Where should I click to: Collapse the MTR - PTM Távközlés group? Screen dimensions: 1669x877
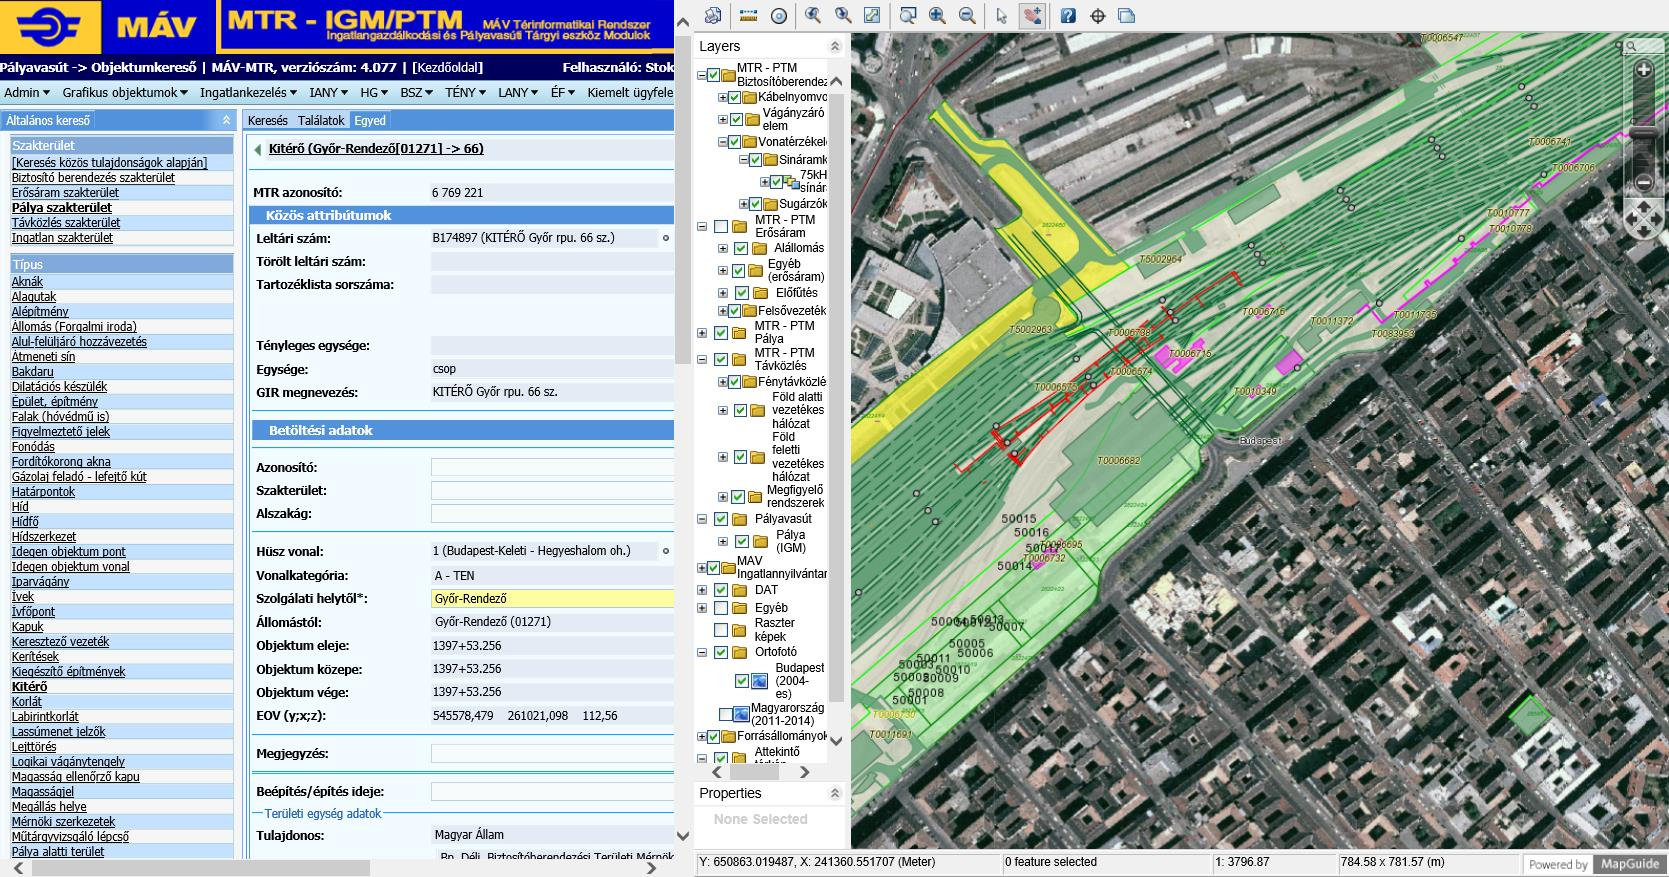702,359
